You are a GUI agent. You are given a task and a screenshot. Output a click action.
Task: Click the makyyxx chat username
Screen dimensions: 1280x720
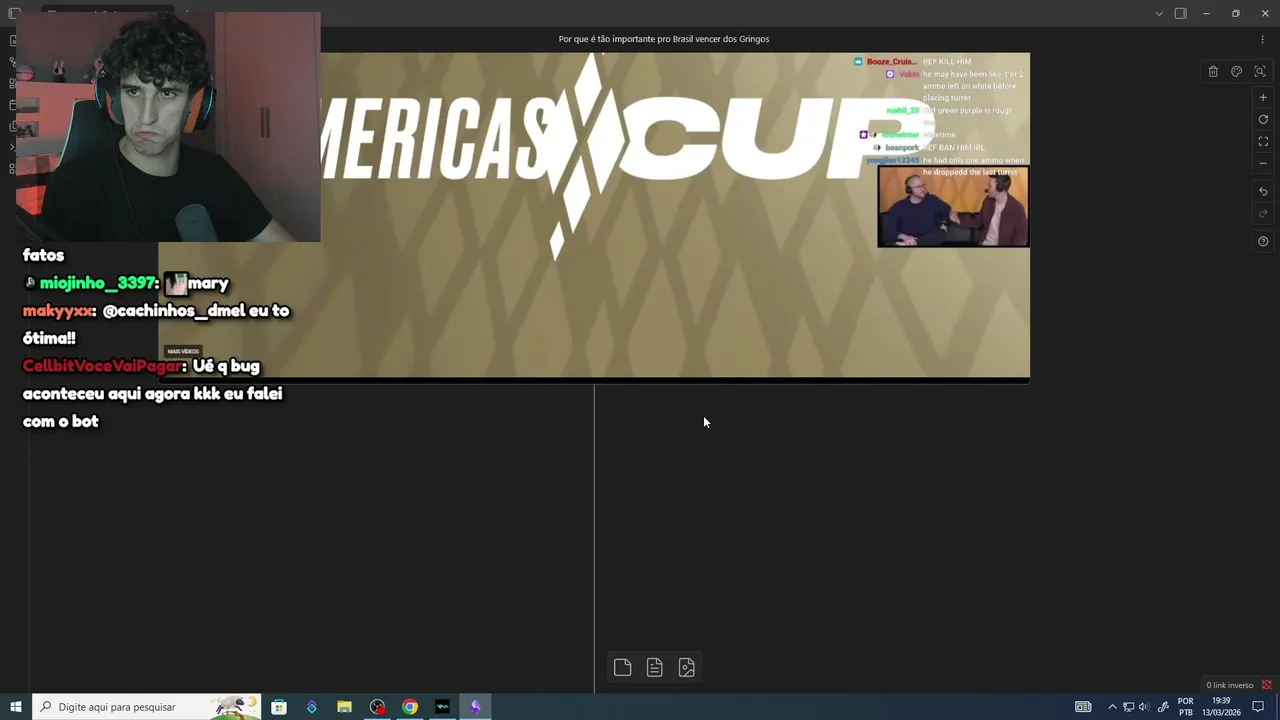pyautogui.click(x=58, y=311)
